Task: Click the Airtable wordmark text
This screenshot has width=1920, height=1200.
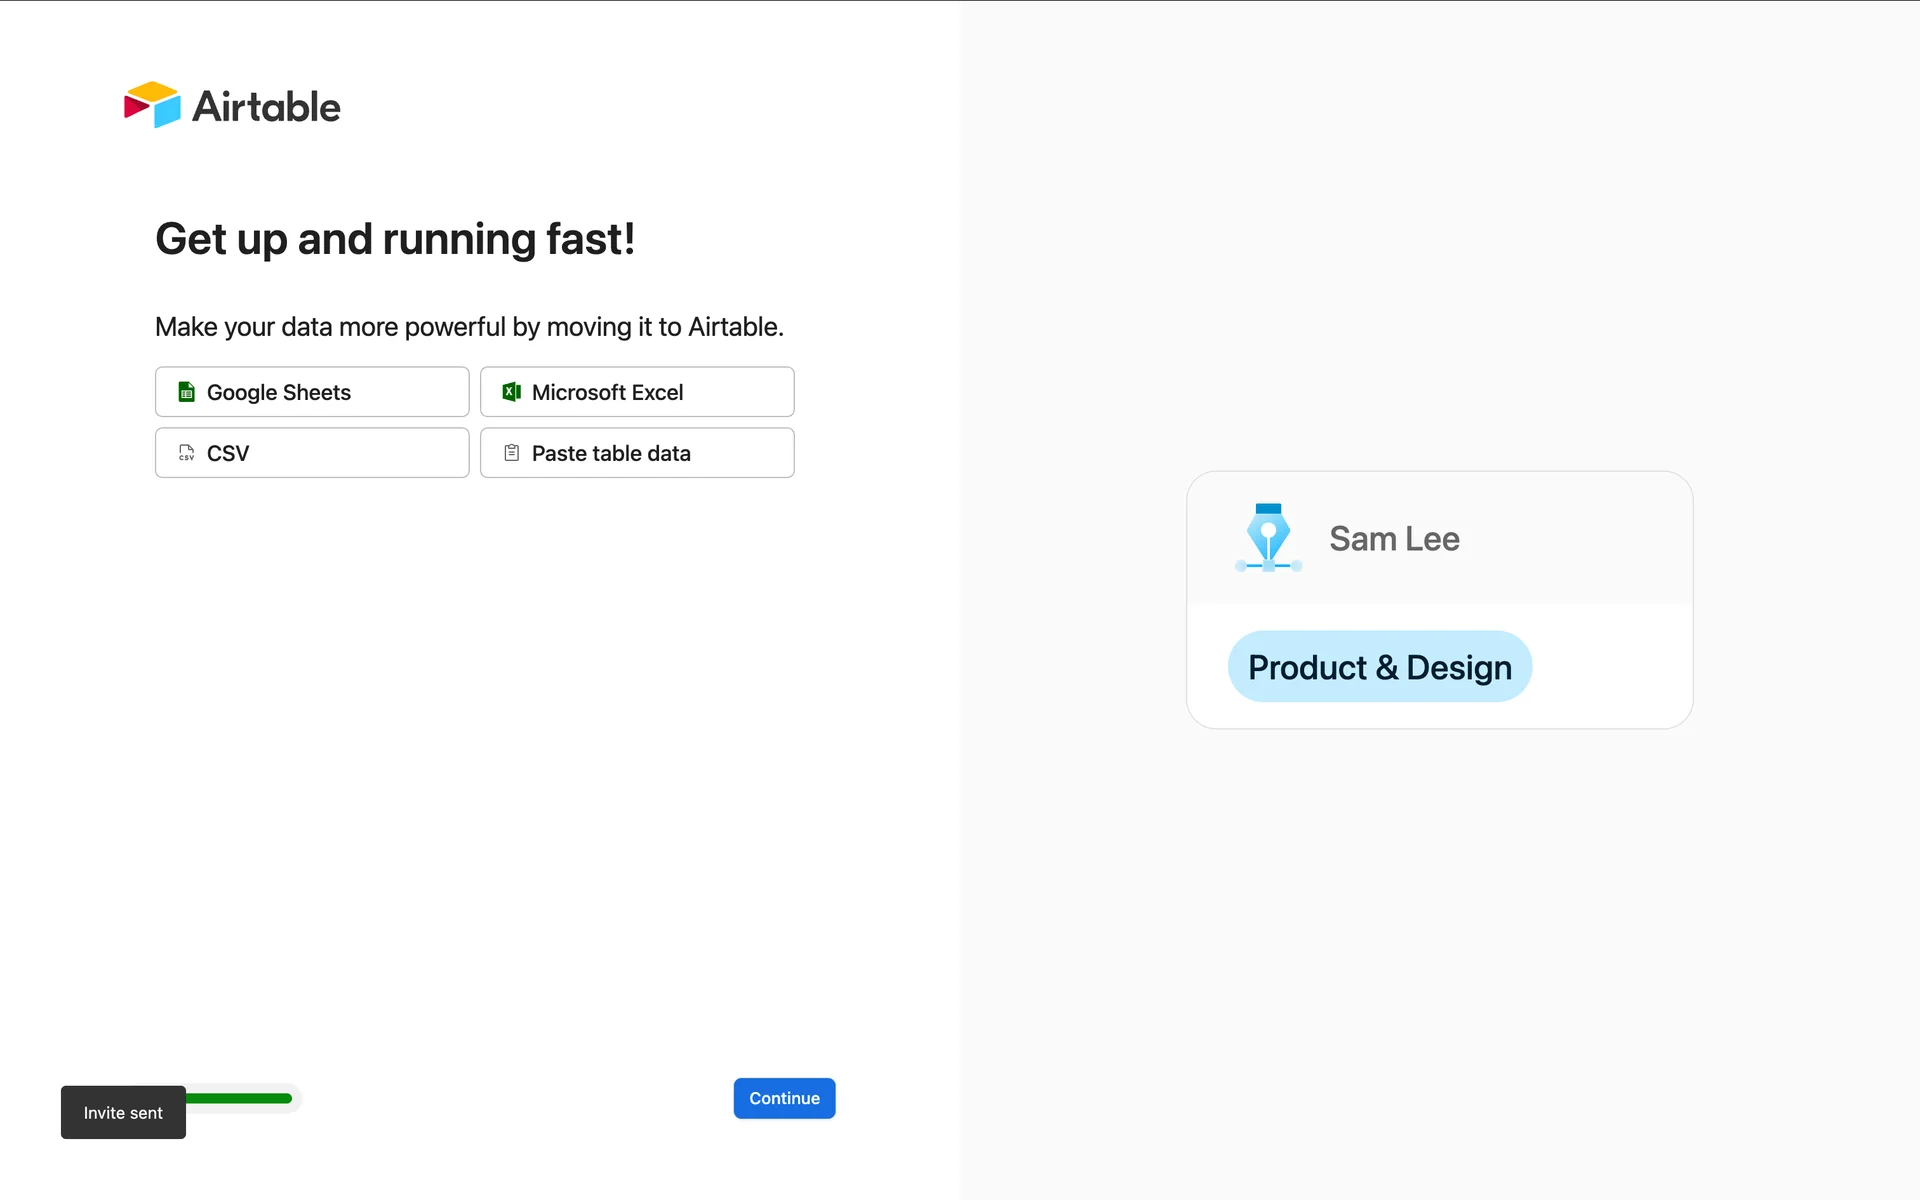Action: coord(266,107)
